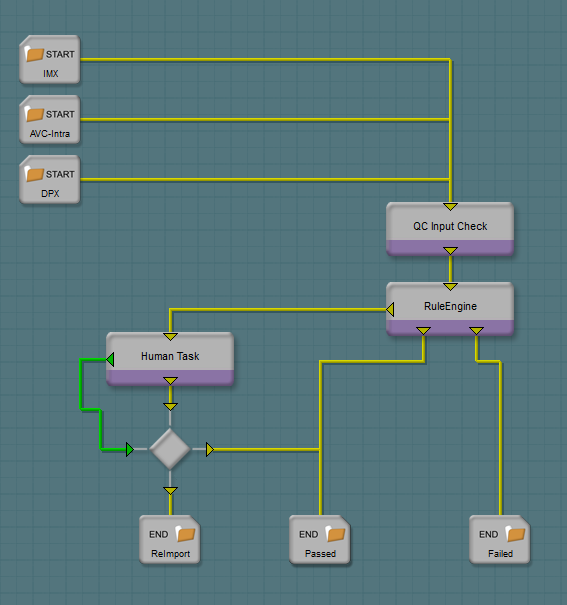The width and height of the screenshot is (567, 605).
Task: Click the Human Task bottom output port
Action: [170, 381]
